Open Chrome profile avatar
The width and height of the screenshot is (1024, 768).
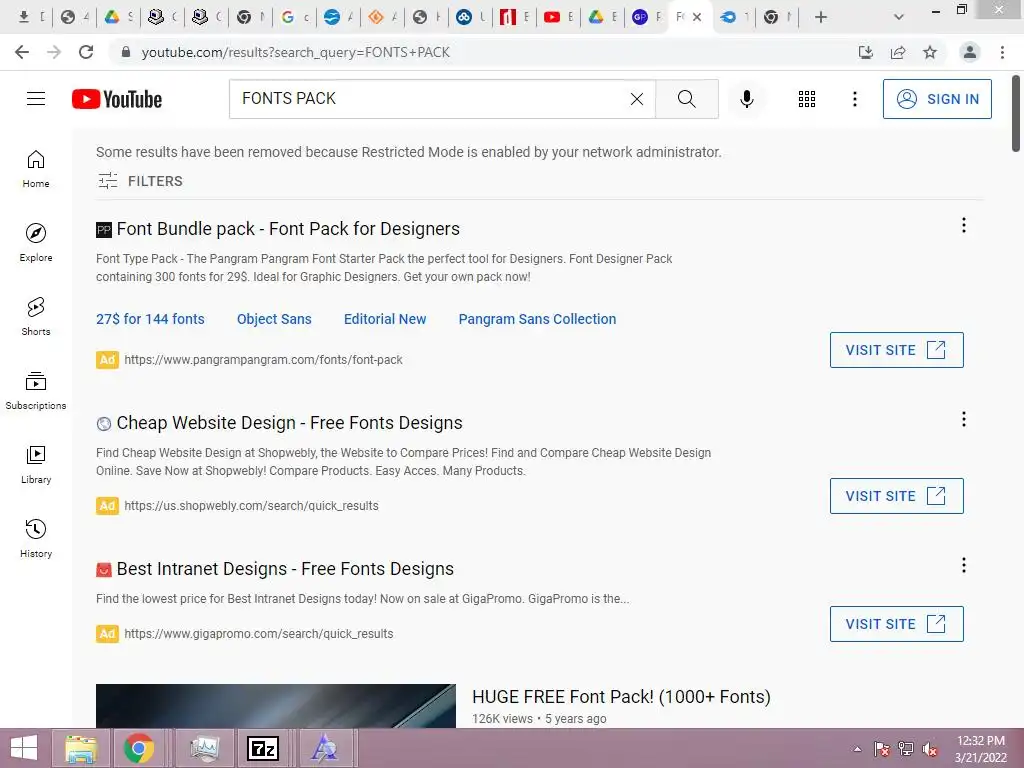point(970,52)
